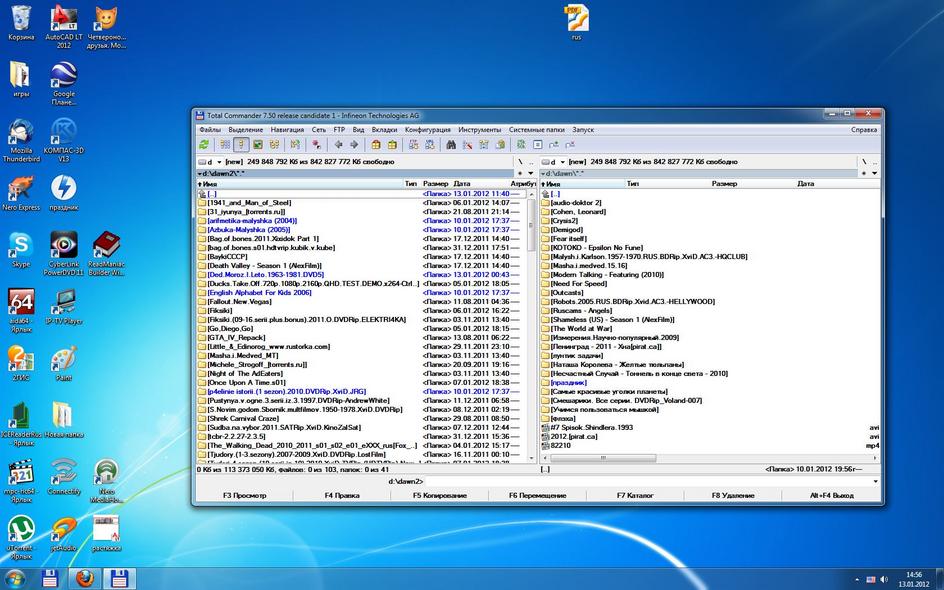Enable thumbnail view with the picture toolbar icon
Viewport: 944px width, 590px height.
tap(258, 144)
